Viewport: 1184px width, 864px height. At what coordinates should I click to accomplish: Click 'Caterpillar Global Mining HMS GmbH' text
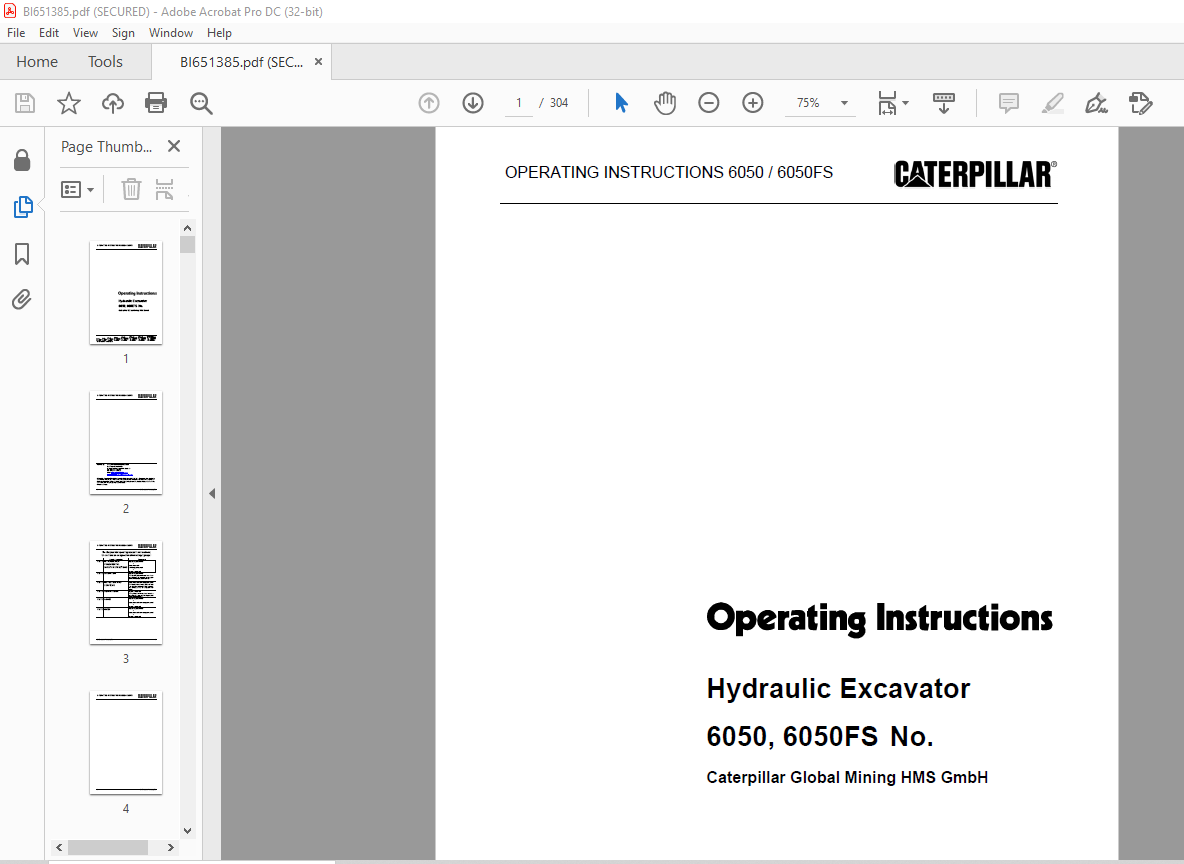847,777
